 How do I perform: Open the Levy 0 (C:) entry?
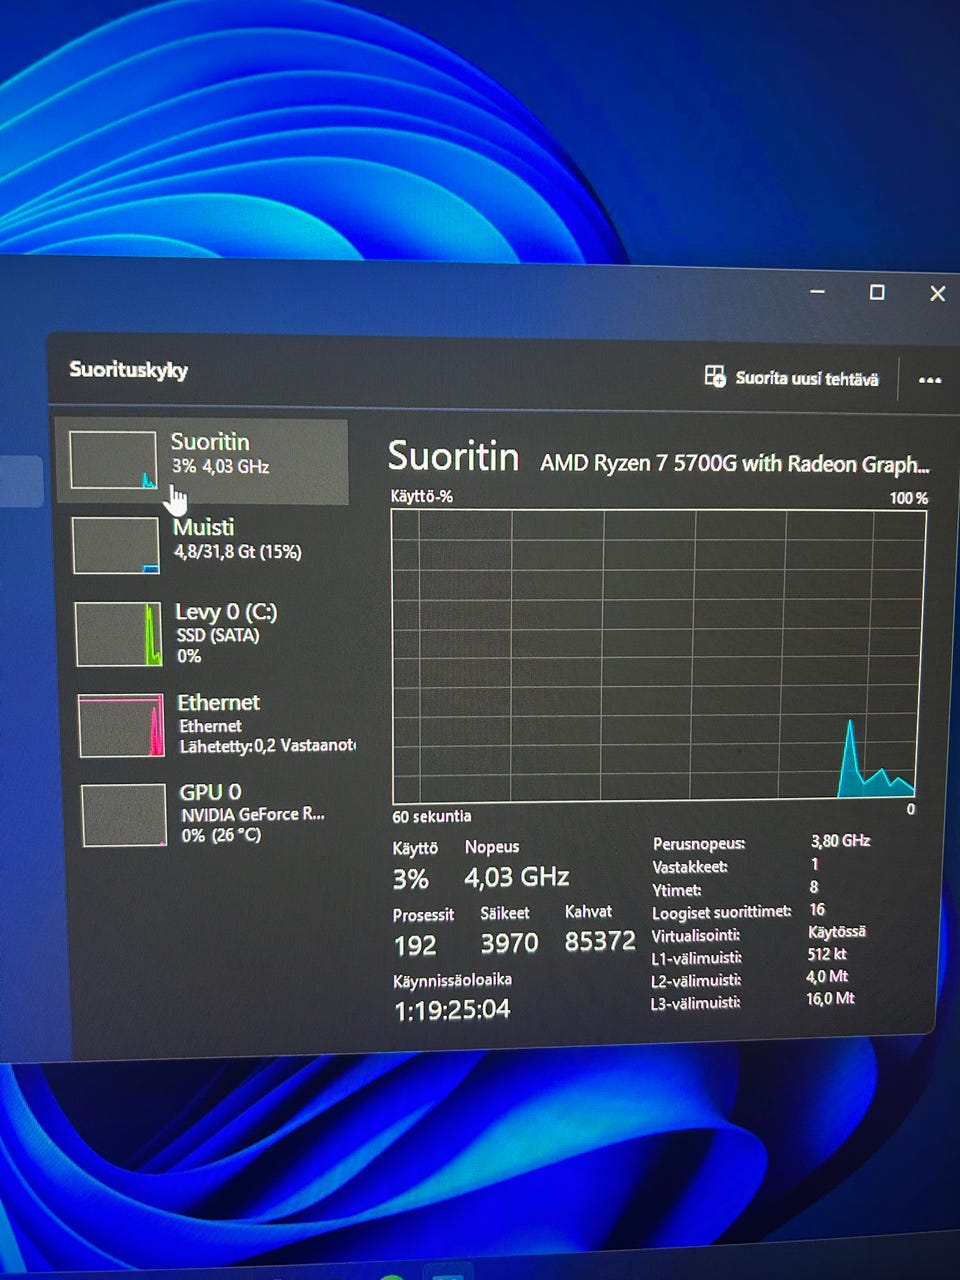click(207, 633)
